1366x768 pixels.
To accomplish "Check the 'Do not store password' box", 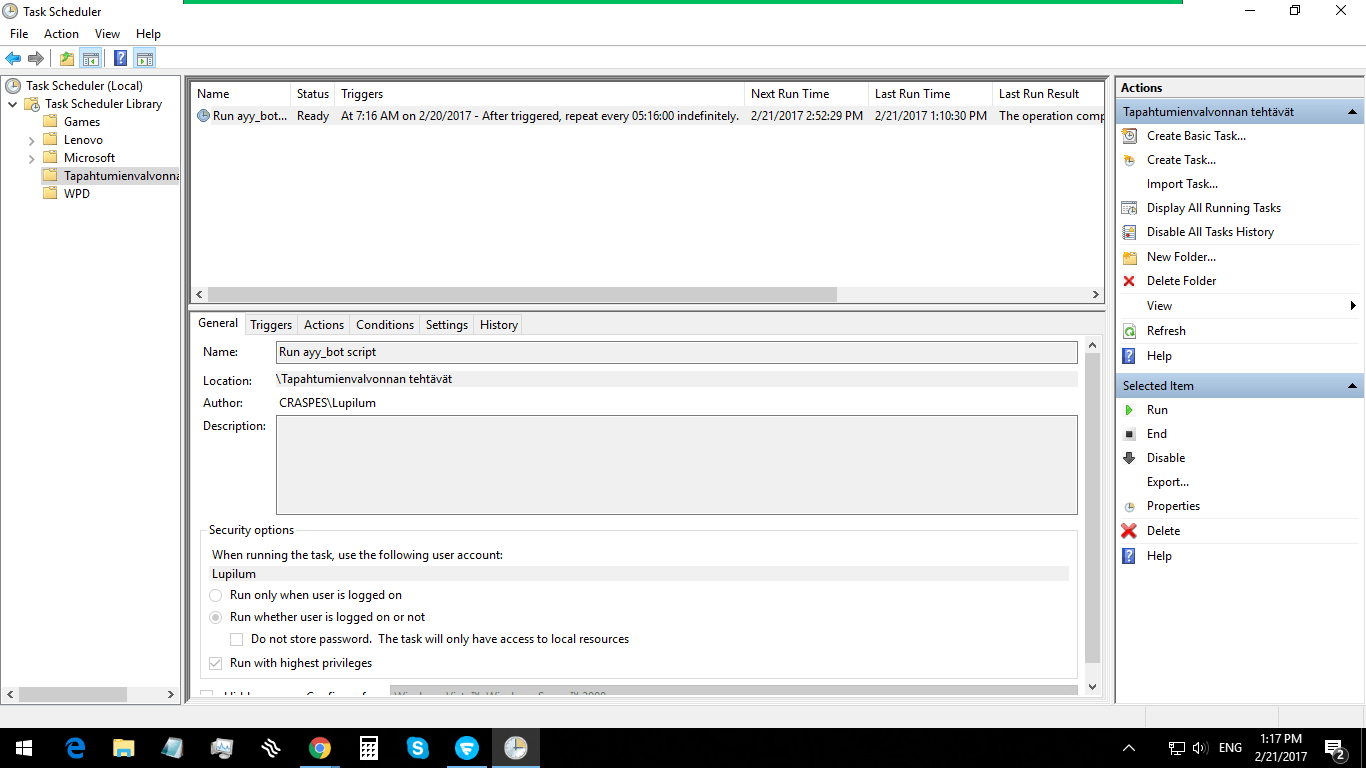I will coord(237,639).
